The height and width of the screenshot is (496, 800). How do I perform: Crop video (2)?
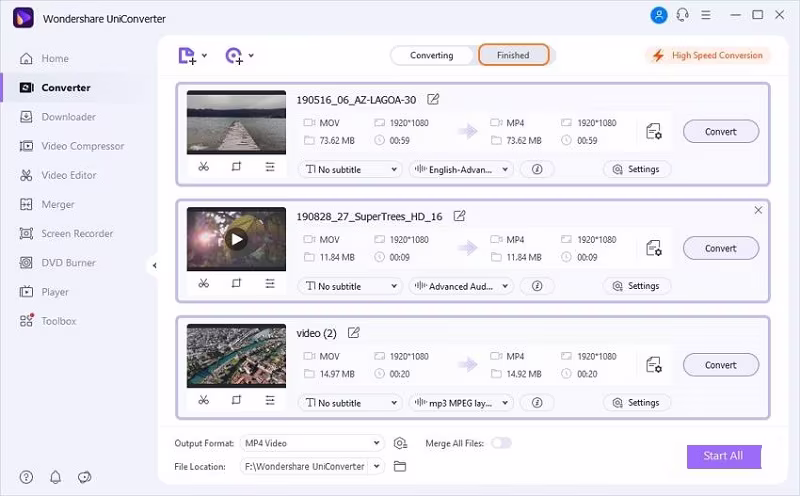(x=236, y=400)
